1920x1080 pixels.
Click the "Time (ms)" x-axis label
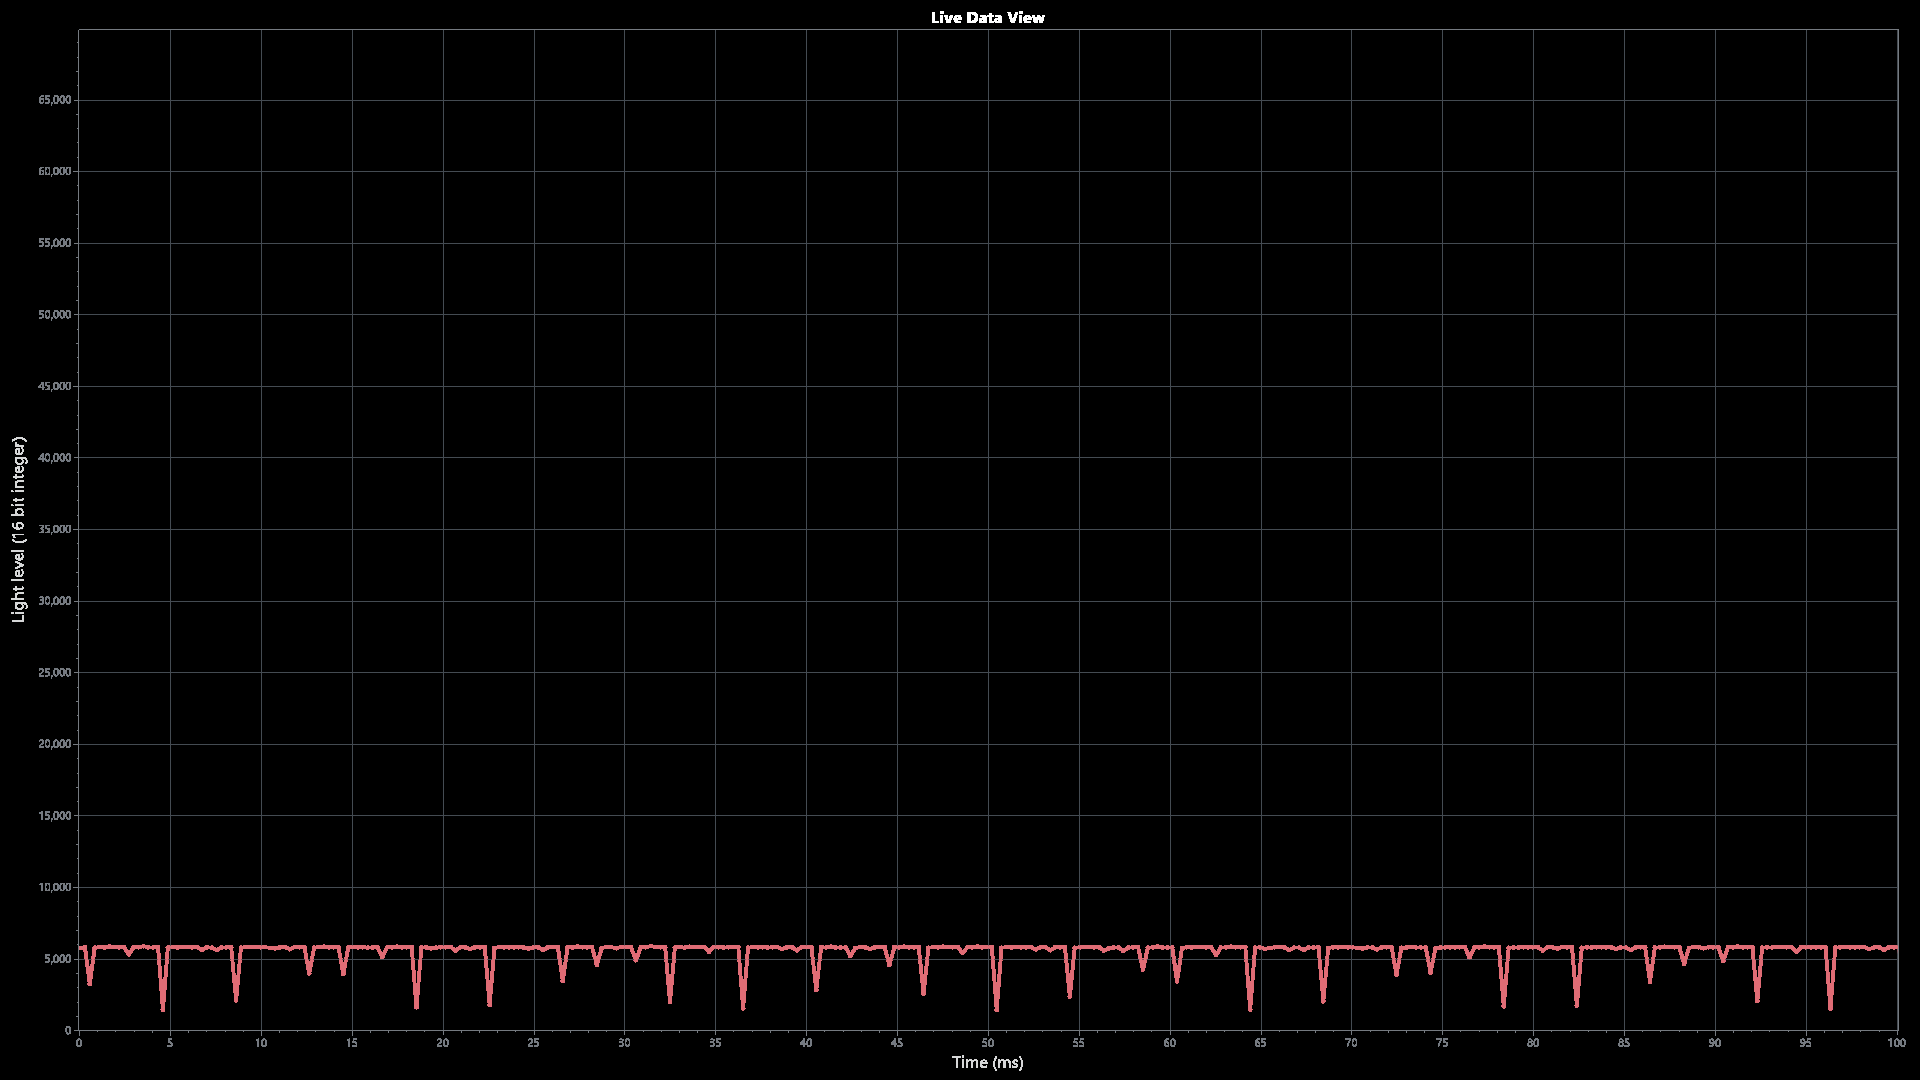coord(987,1062)
